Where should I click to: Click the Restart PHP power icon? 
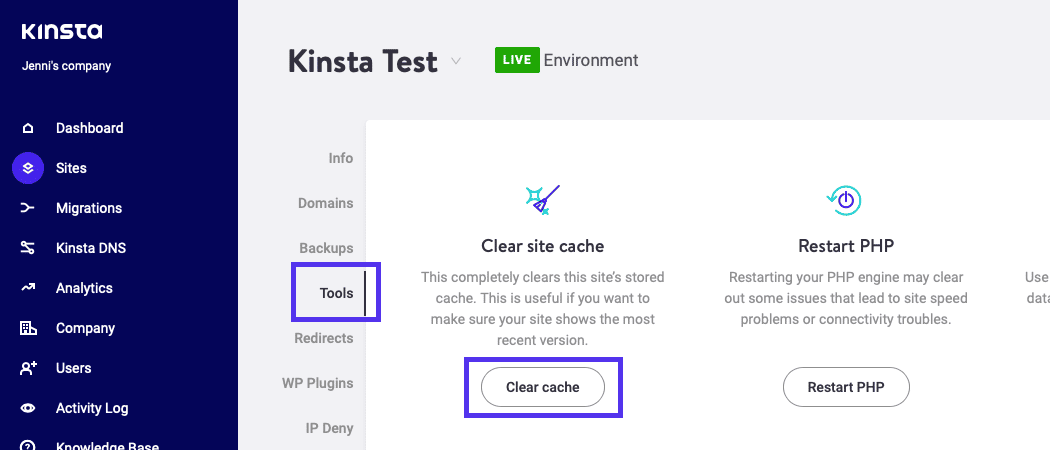click(845, 200)
